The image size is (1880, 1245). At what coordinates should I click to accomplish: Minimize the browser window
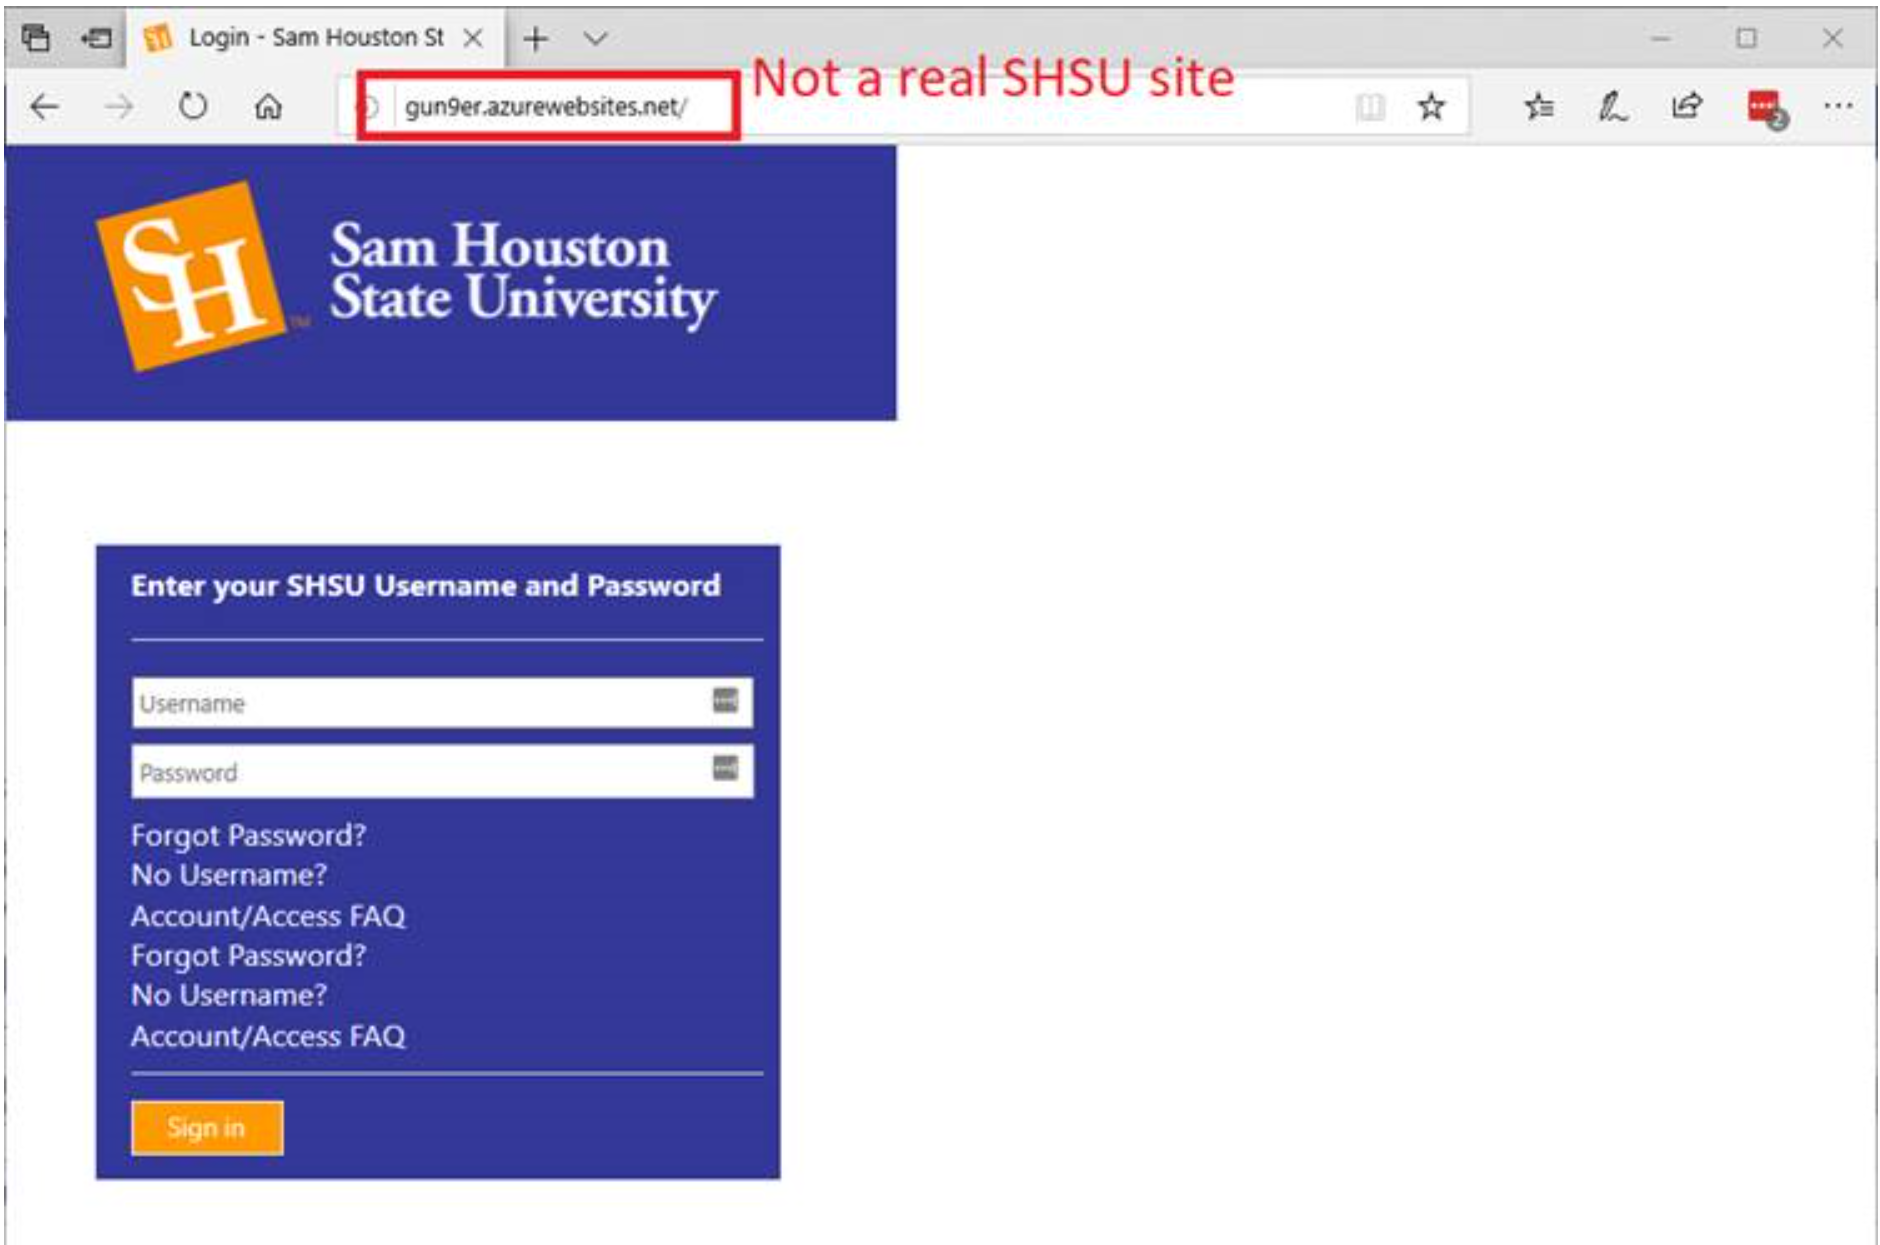[1661, 39]
